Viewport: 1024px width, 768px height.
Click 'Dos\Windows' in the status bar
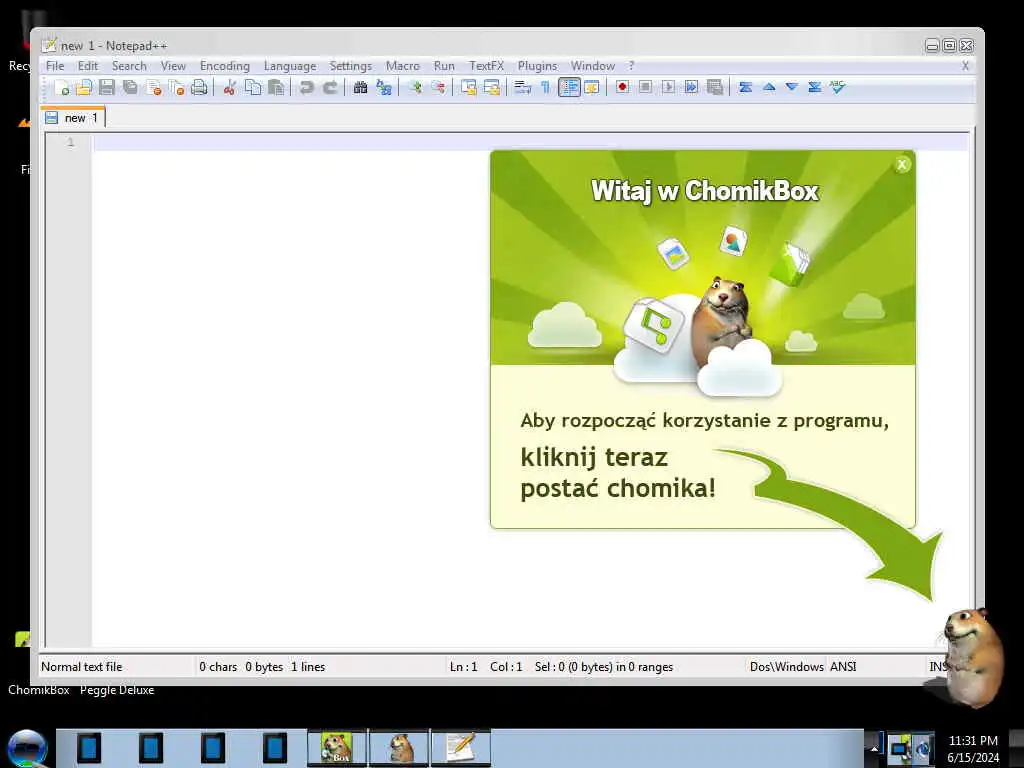coord(786,667)
